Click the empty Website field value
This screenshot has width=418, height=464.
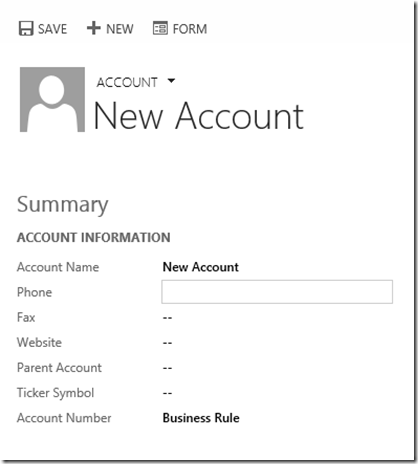[x=167, y=343]
